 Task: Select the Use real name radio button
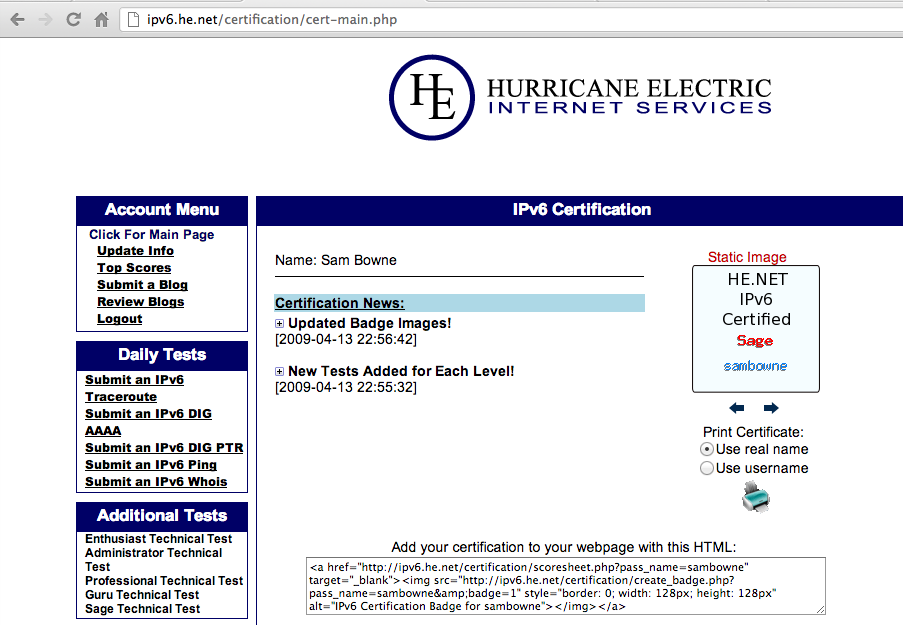[707, 449]
